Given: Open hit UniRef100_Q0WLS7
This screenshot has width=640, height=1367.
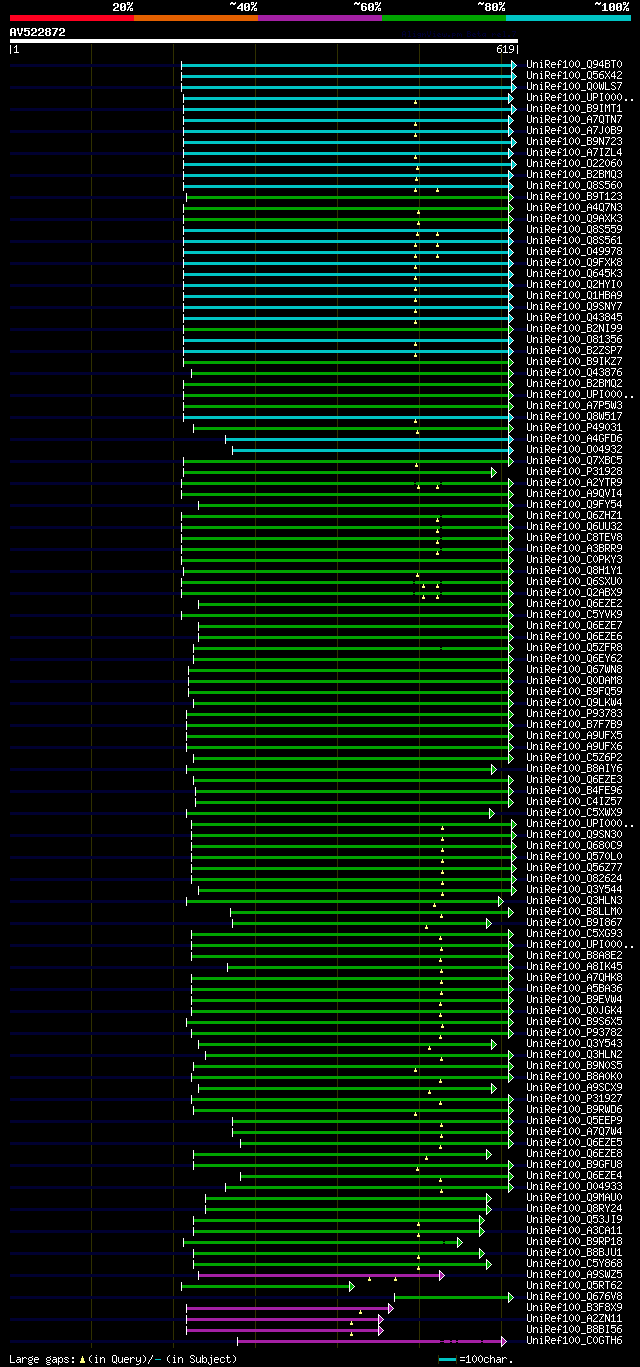Looking at the screenshot, I should (574, 87).
